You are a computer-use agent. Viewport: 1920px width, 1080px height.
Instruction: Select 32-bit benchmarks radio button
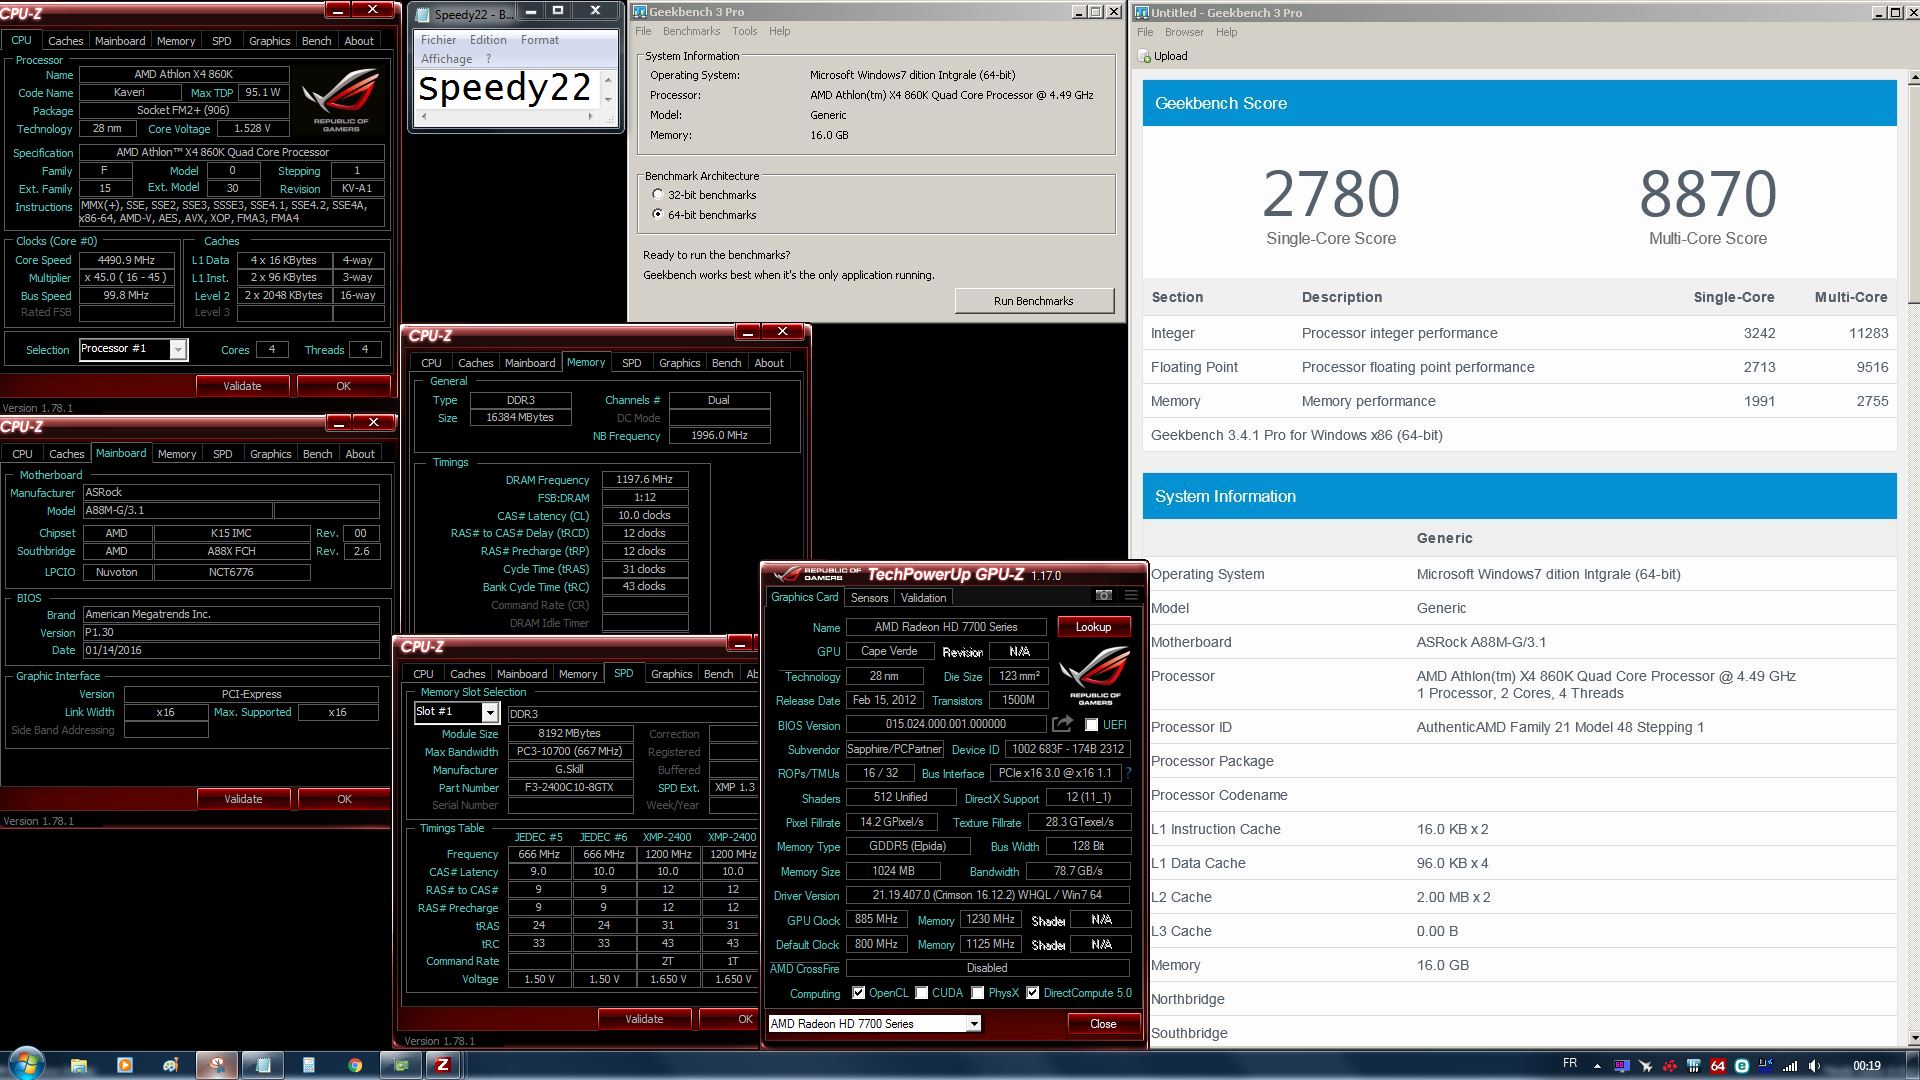[x=657, y=194]
